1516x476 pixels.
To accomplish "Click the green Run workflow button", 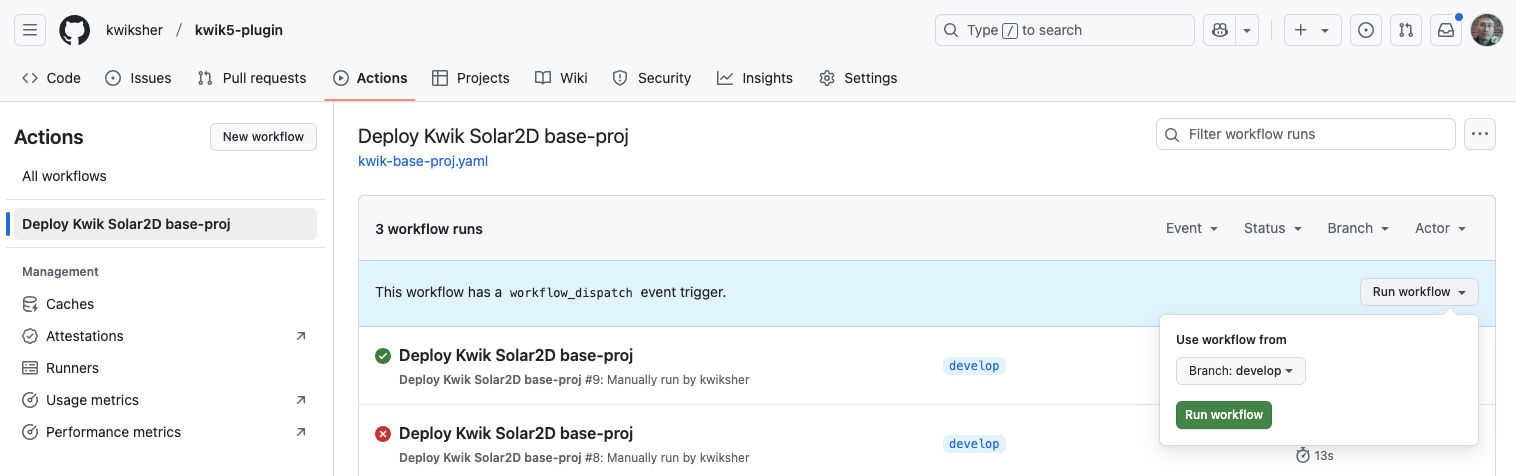I will [x=1224, y=415].
